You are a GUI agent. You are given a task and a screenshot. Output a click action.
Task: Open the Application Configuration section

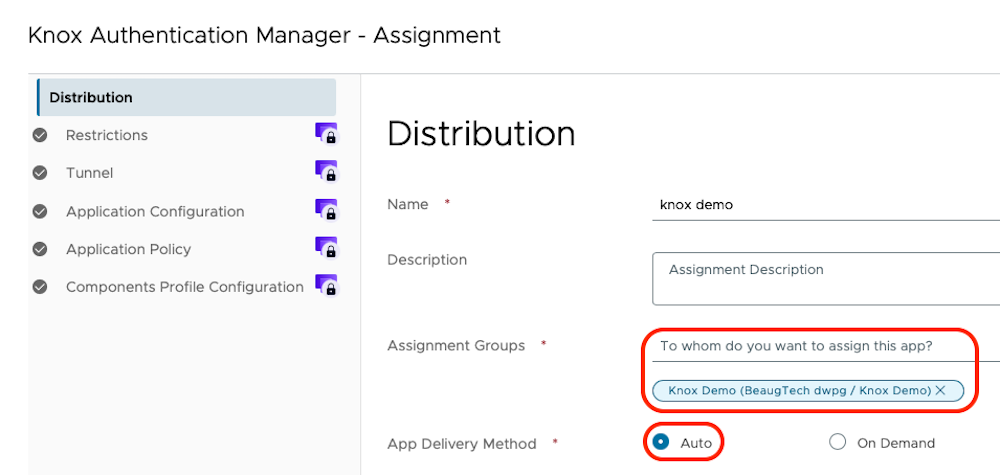(x=155, y=211)
